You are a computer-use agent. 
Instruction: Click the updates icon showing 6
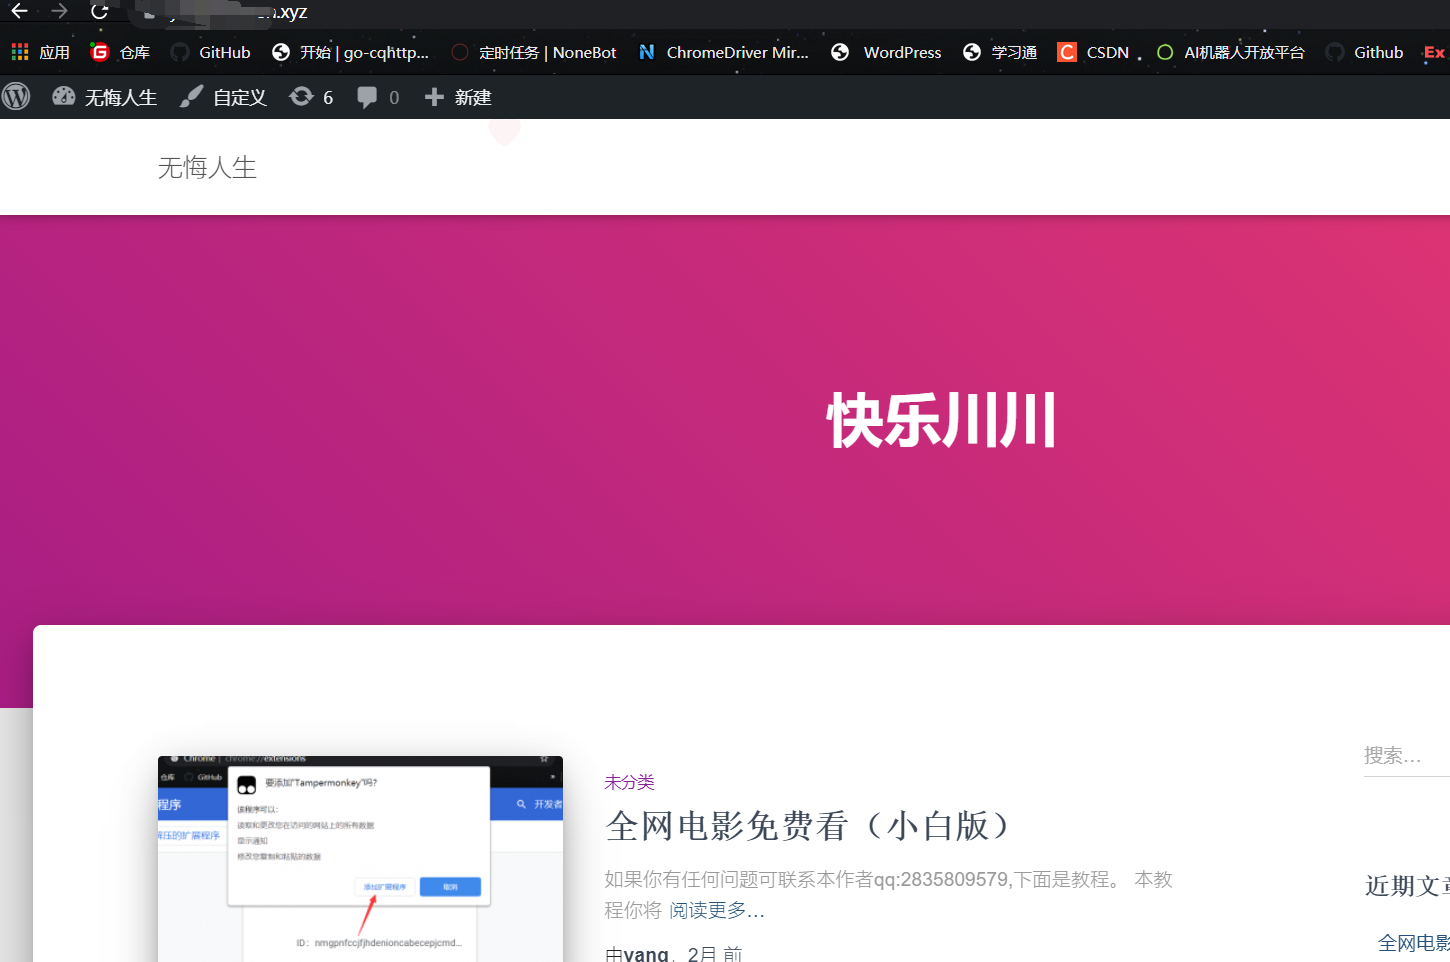(311, 97)
